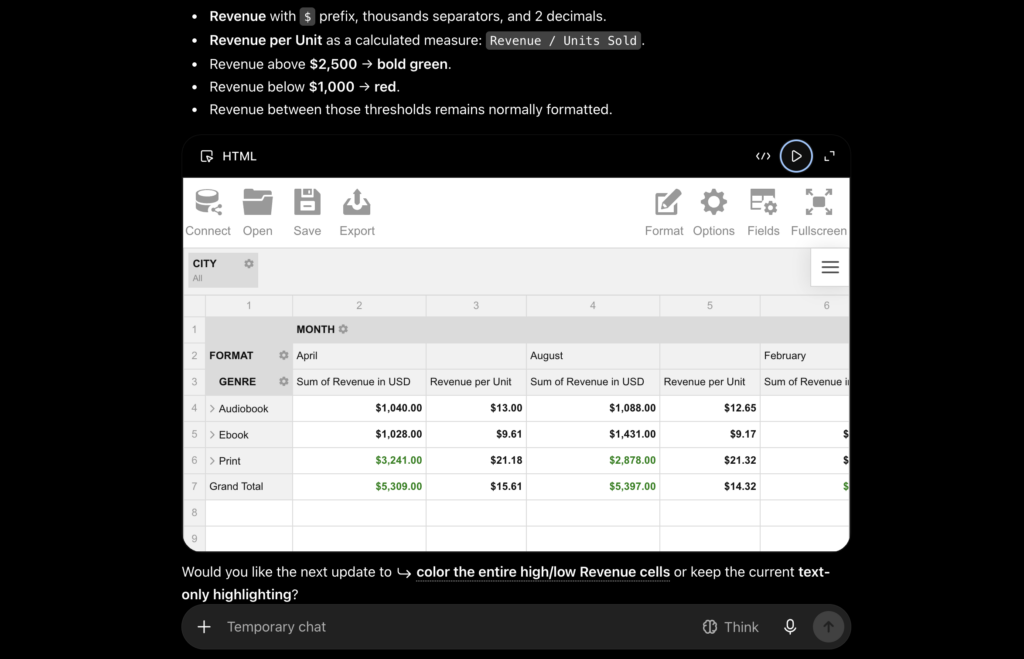The image size is (1024, 659).
Task: Click the Connect data source icon
Action: [208, 212]
